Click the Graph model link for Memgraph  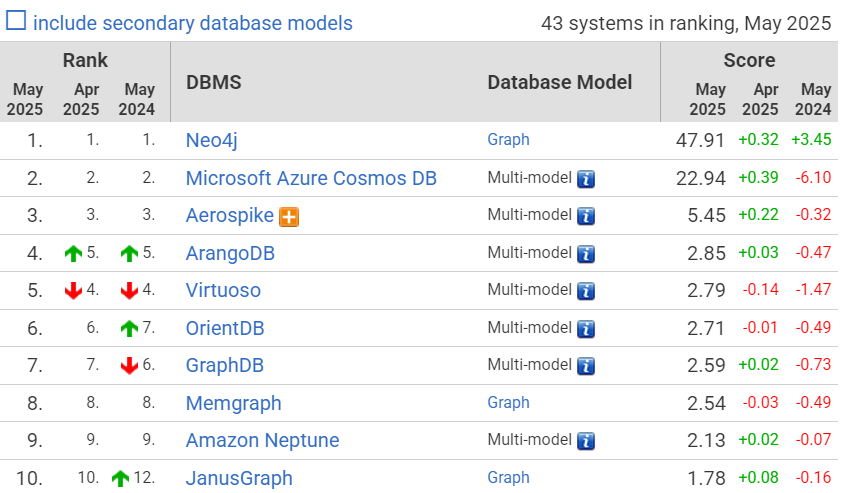(x=508, y=403)
